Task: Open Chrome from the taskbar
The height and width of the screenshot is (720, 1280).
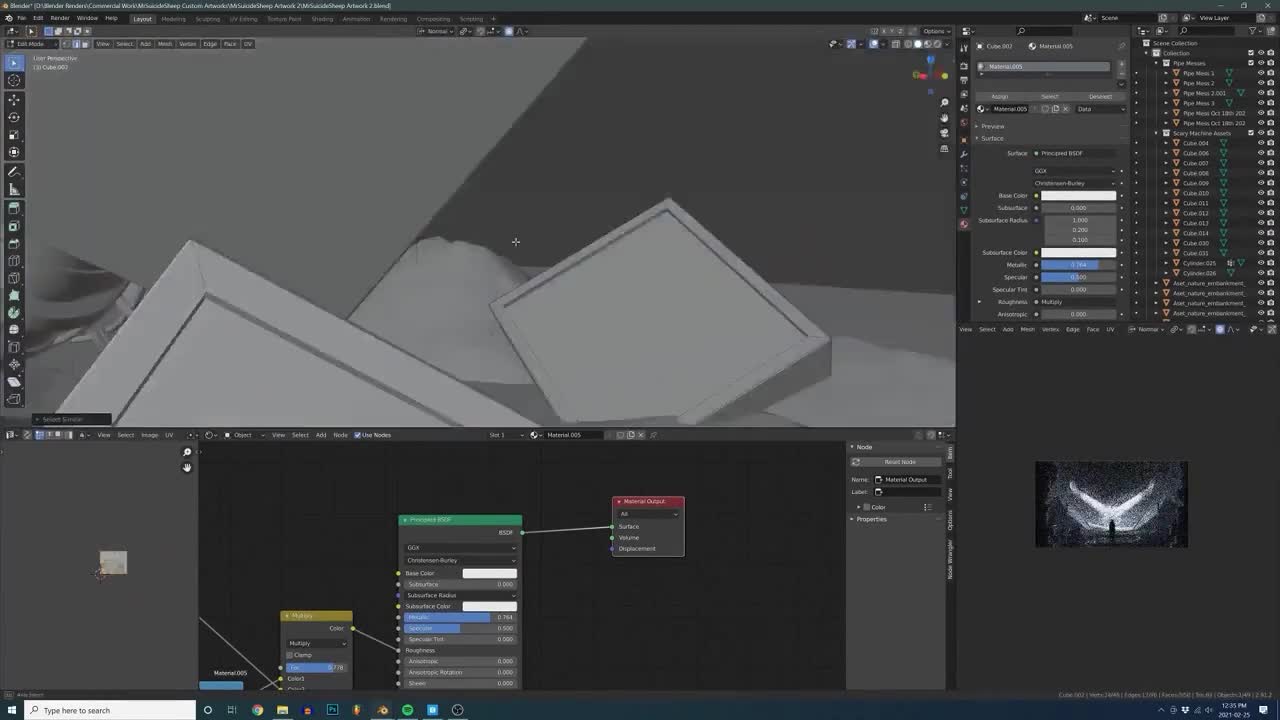Action: [x=257, y=710]
